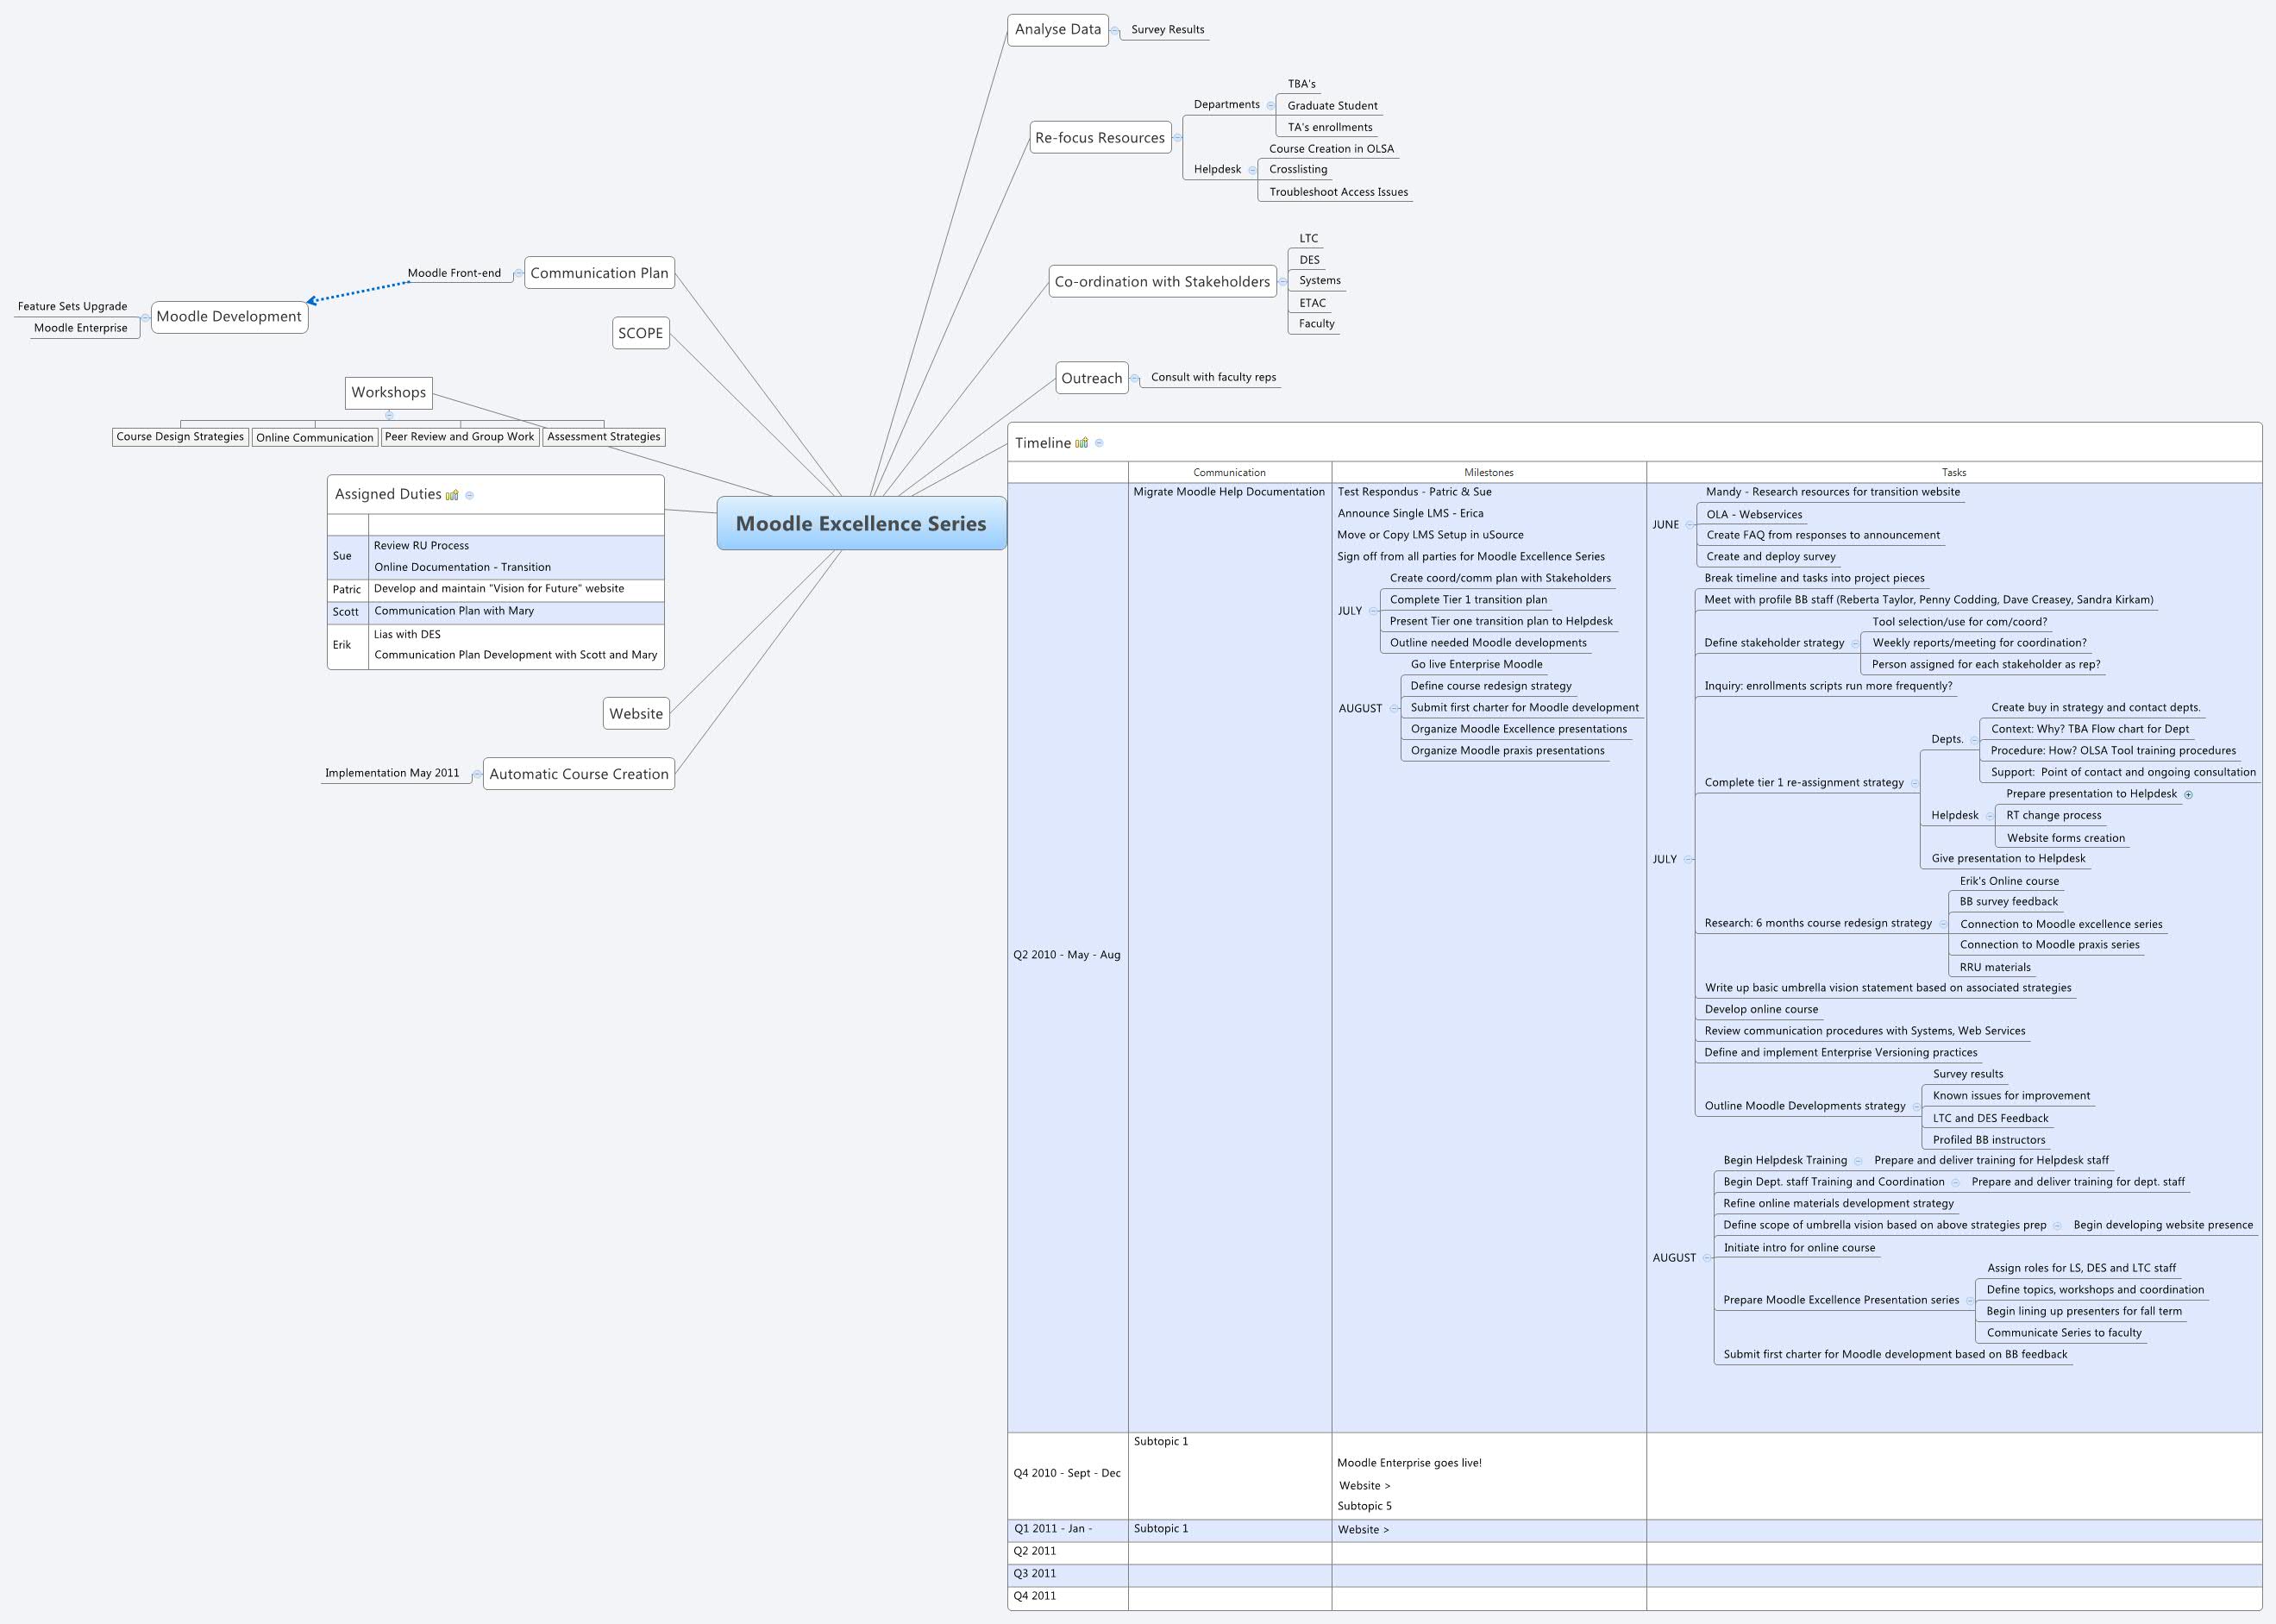Select the 'Moodle Enterprise goes live!' milestone

click(1410, 1462)
